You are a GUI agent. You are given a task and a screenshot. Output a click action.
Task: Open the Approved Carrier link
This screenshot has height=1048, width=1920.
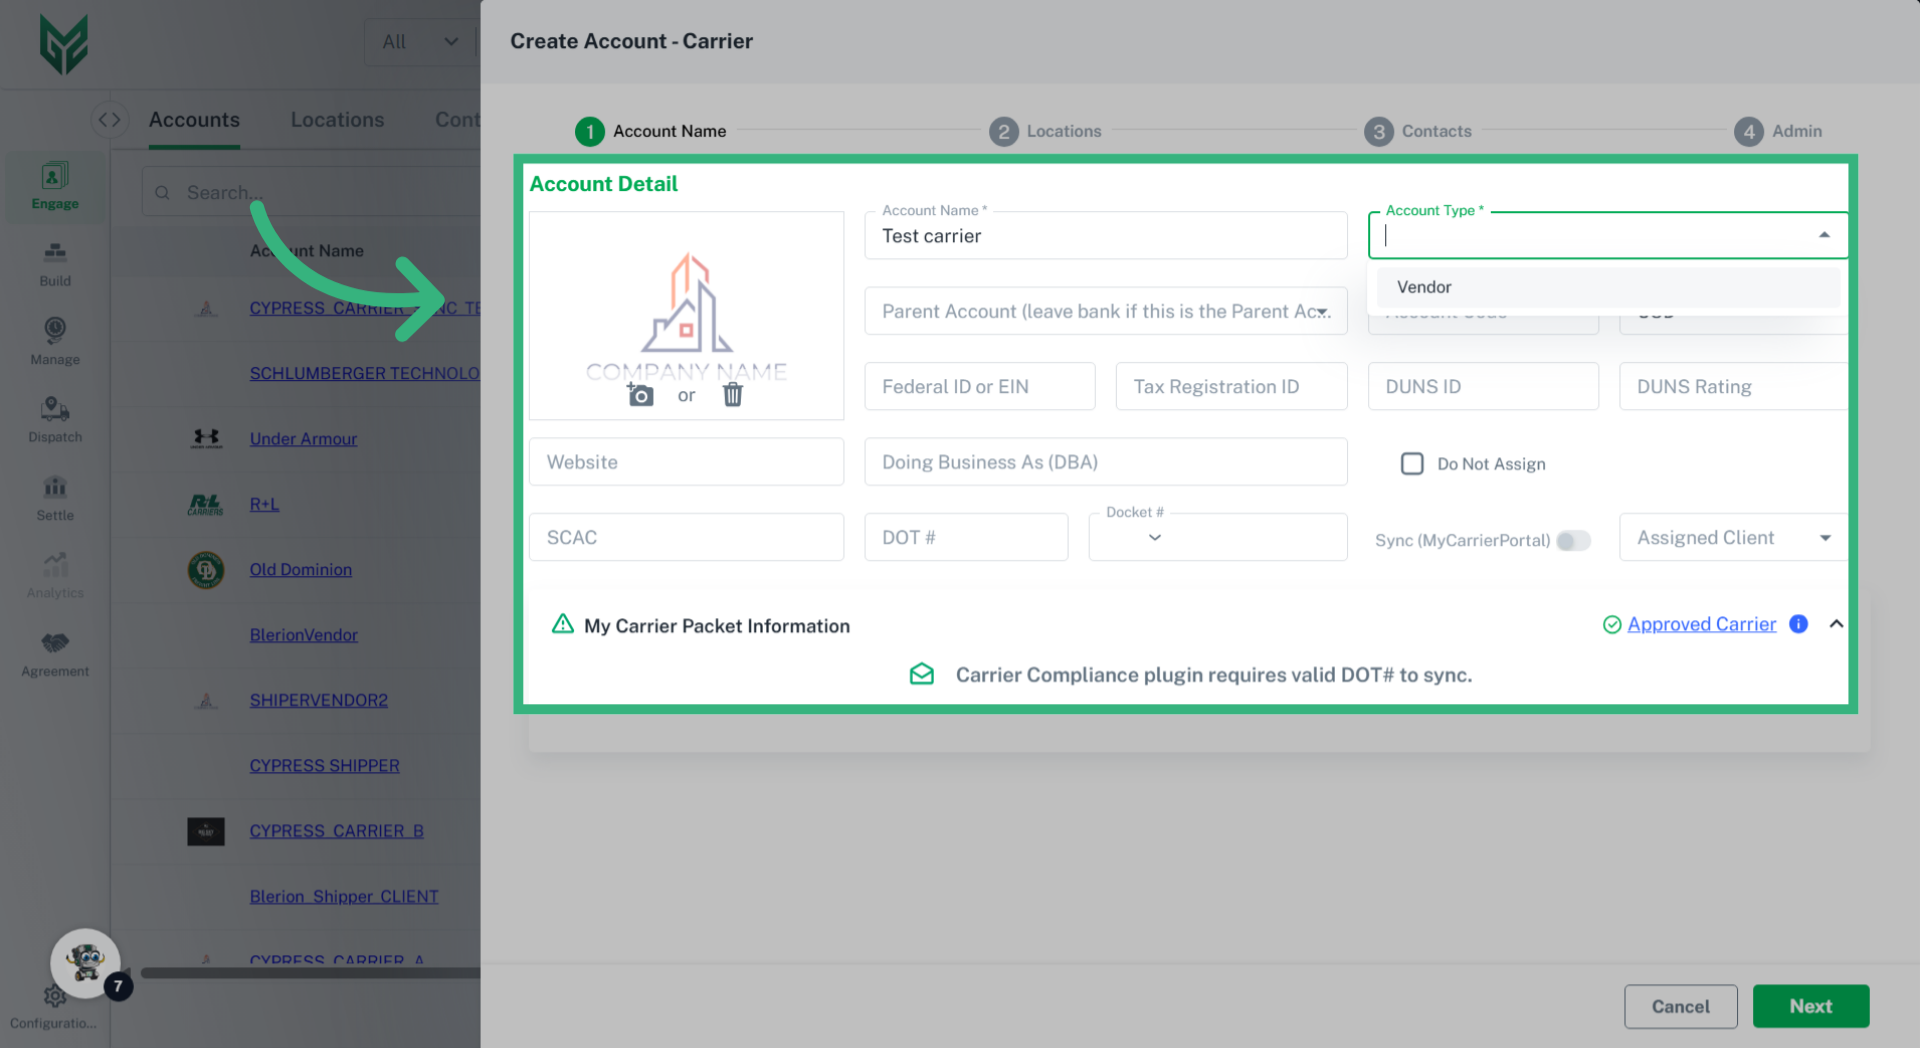(1701, 624)
